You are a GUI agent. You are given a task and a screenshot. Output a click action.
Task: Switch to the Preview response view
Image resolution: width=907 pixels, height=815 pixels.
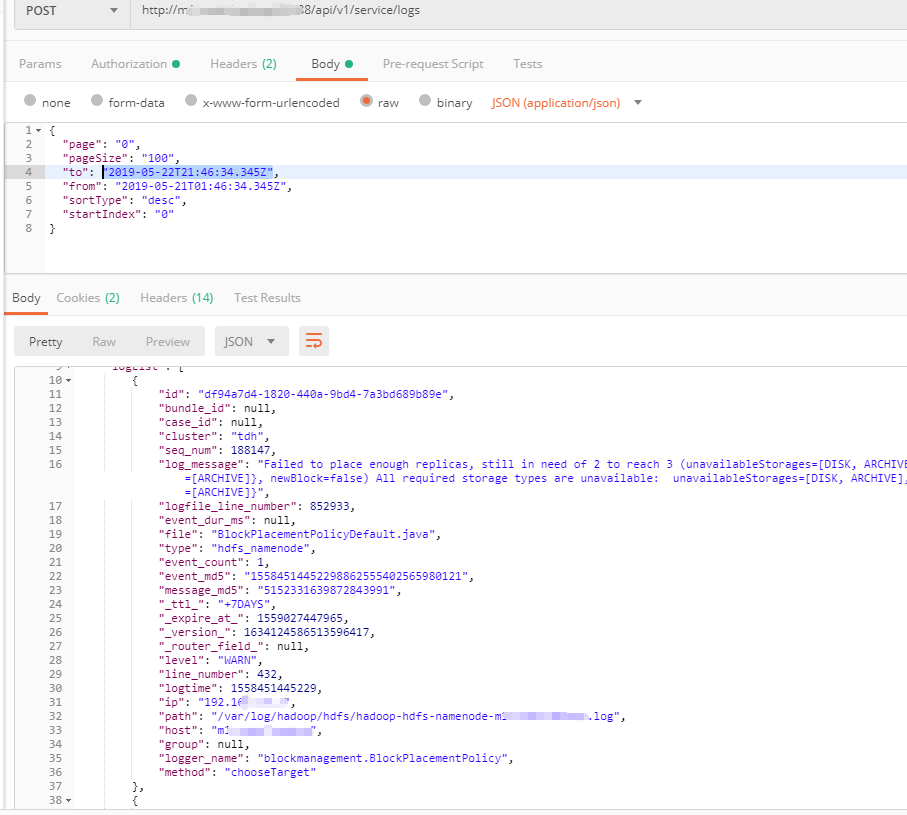pos(167,340)
